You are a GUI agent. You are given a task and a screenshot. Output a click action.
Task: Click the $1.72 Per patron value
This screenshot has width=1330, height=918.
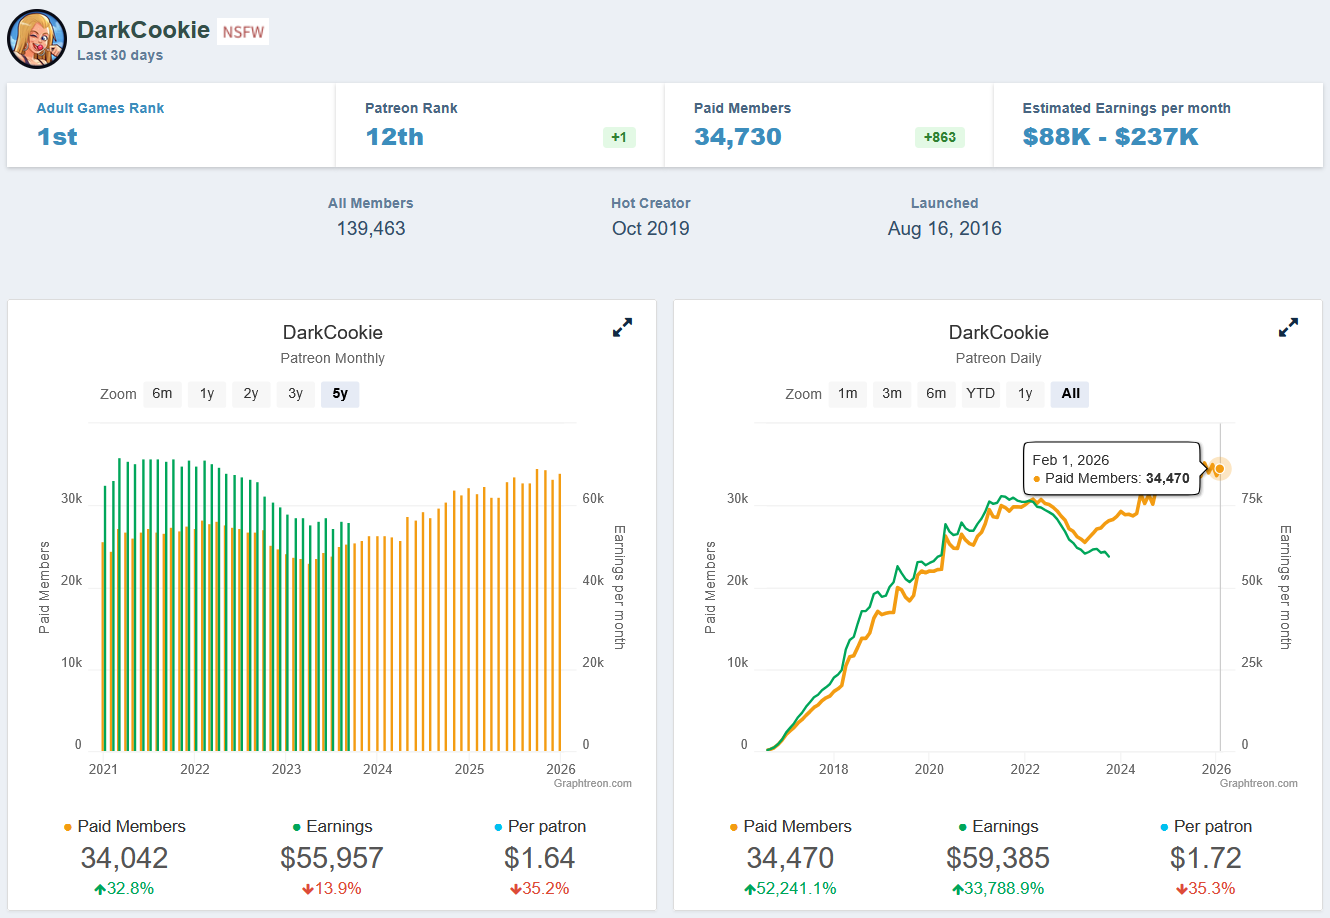tap(1206, 858)
